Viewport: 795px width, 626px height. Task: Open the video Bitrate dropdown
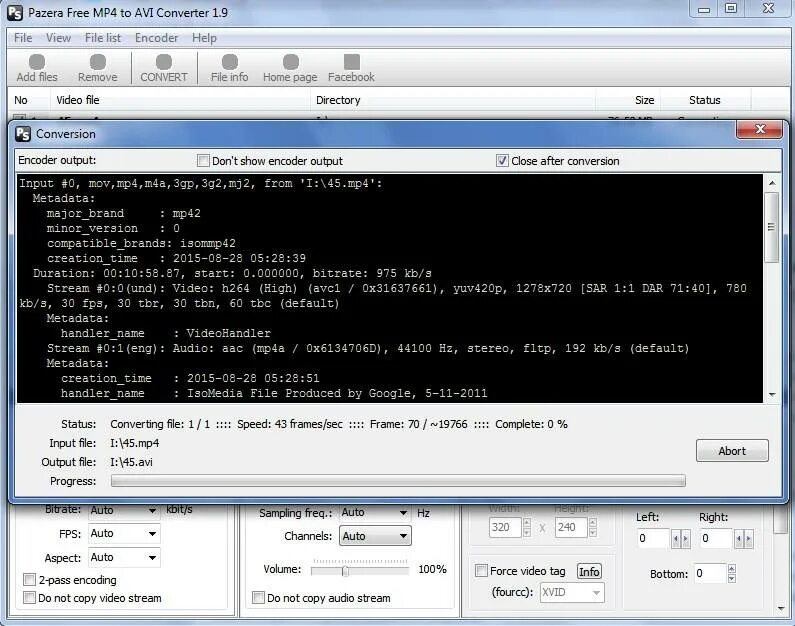124,510
